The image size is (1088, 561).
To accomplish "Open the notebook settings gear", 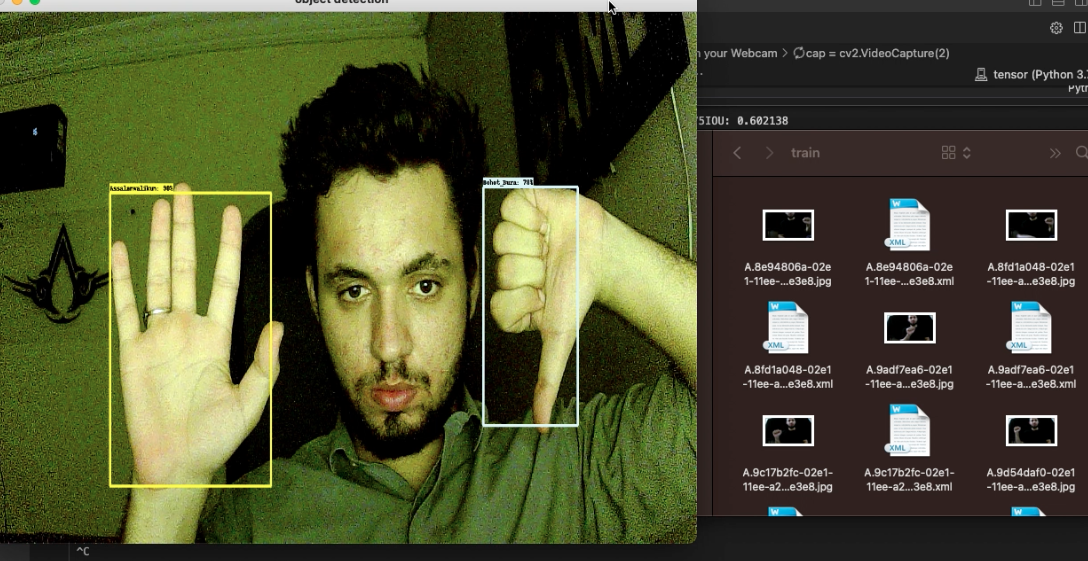I will point(1056,28).
